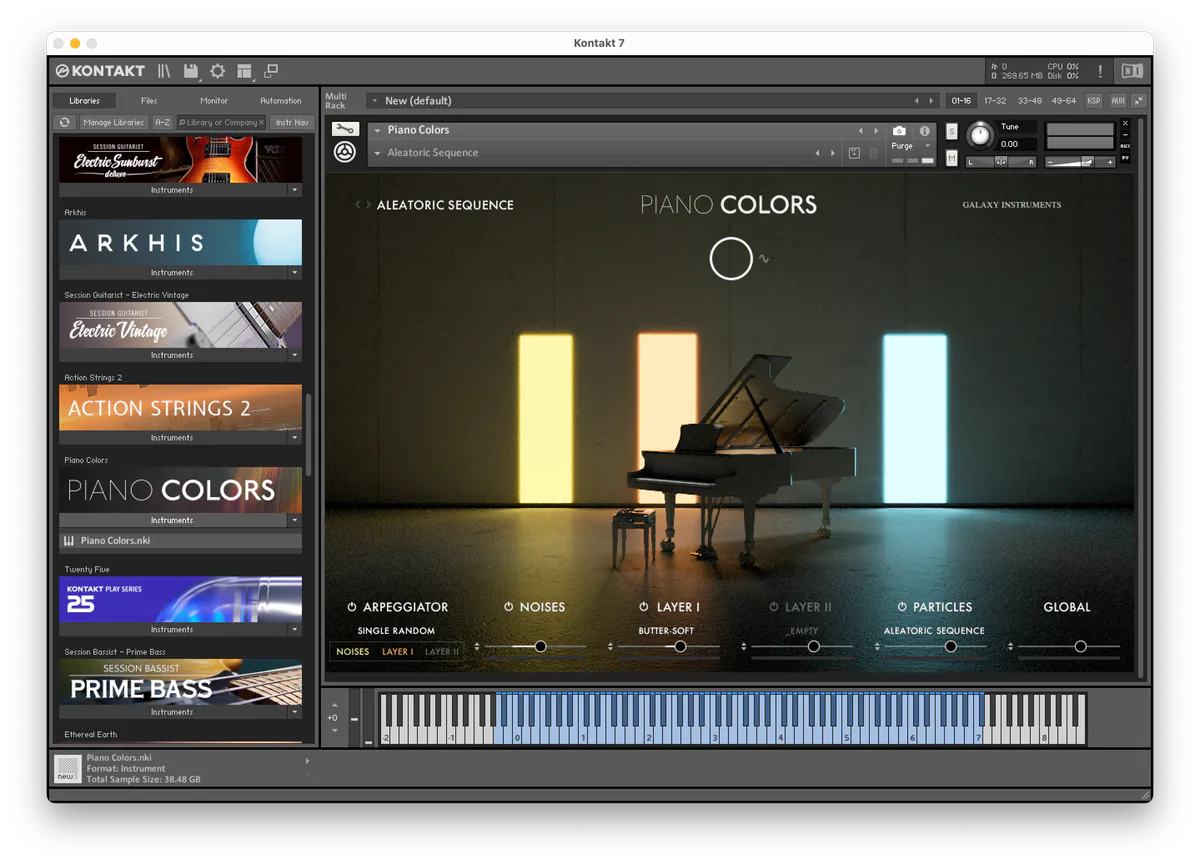The width and height of the screenshot is (1200, 865).
Task: Save the current snapshot icon
Action: (x=854, y=153)
